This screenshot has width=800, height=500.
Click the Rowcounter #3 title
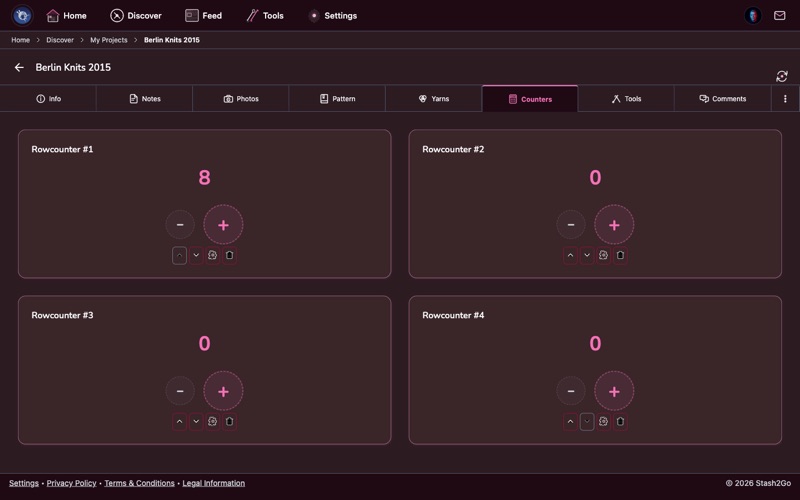tap(62, 315)
